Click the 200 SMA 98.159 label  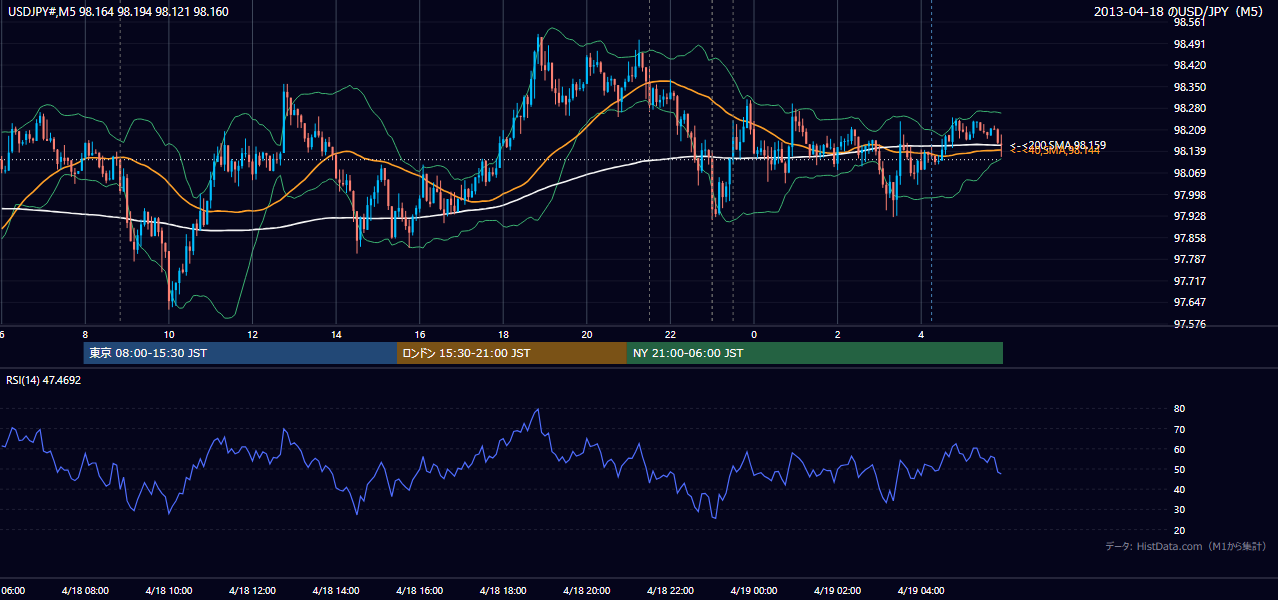1058,145
